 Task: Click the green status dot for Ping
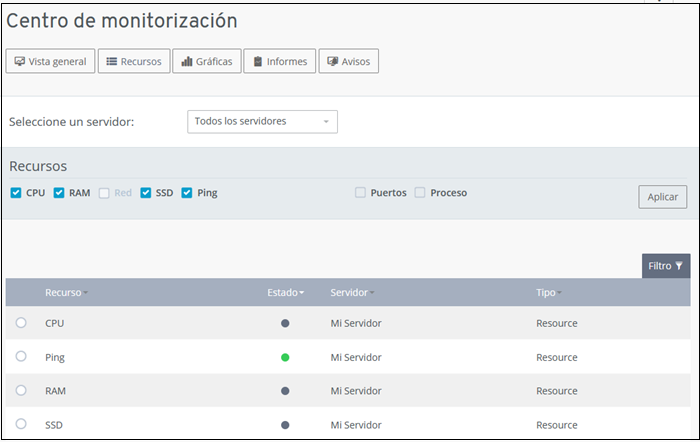[x=285, y=357]
